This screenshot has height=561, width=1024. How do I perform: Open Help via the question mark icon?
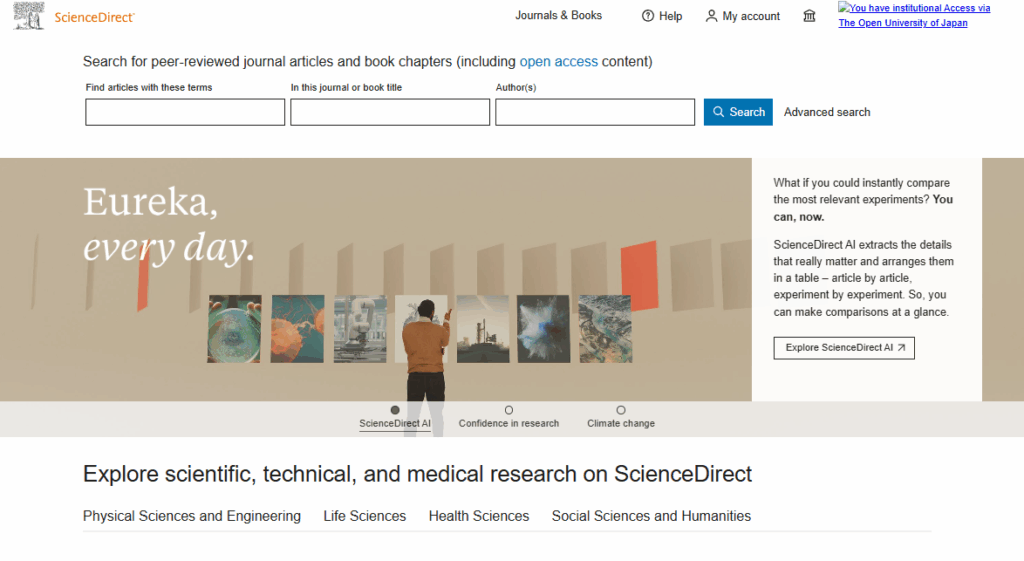pyautogui.click(x=648, y=16)
